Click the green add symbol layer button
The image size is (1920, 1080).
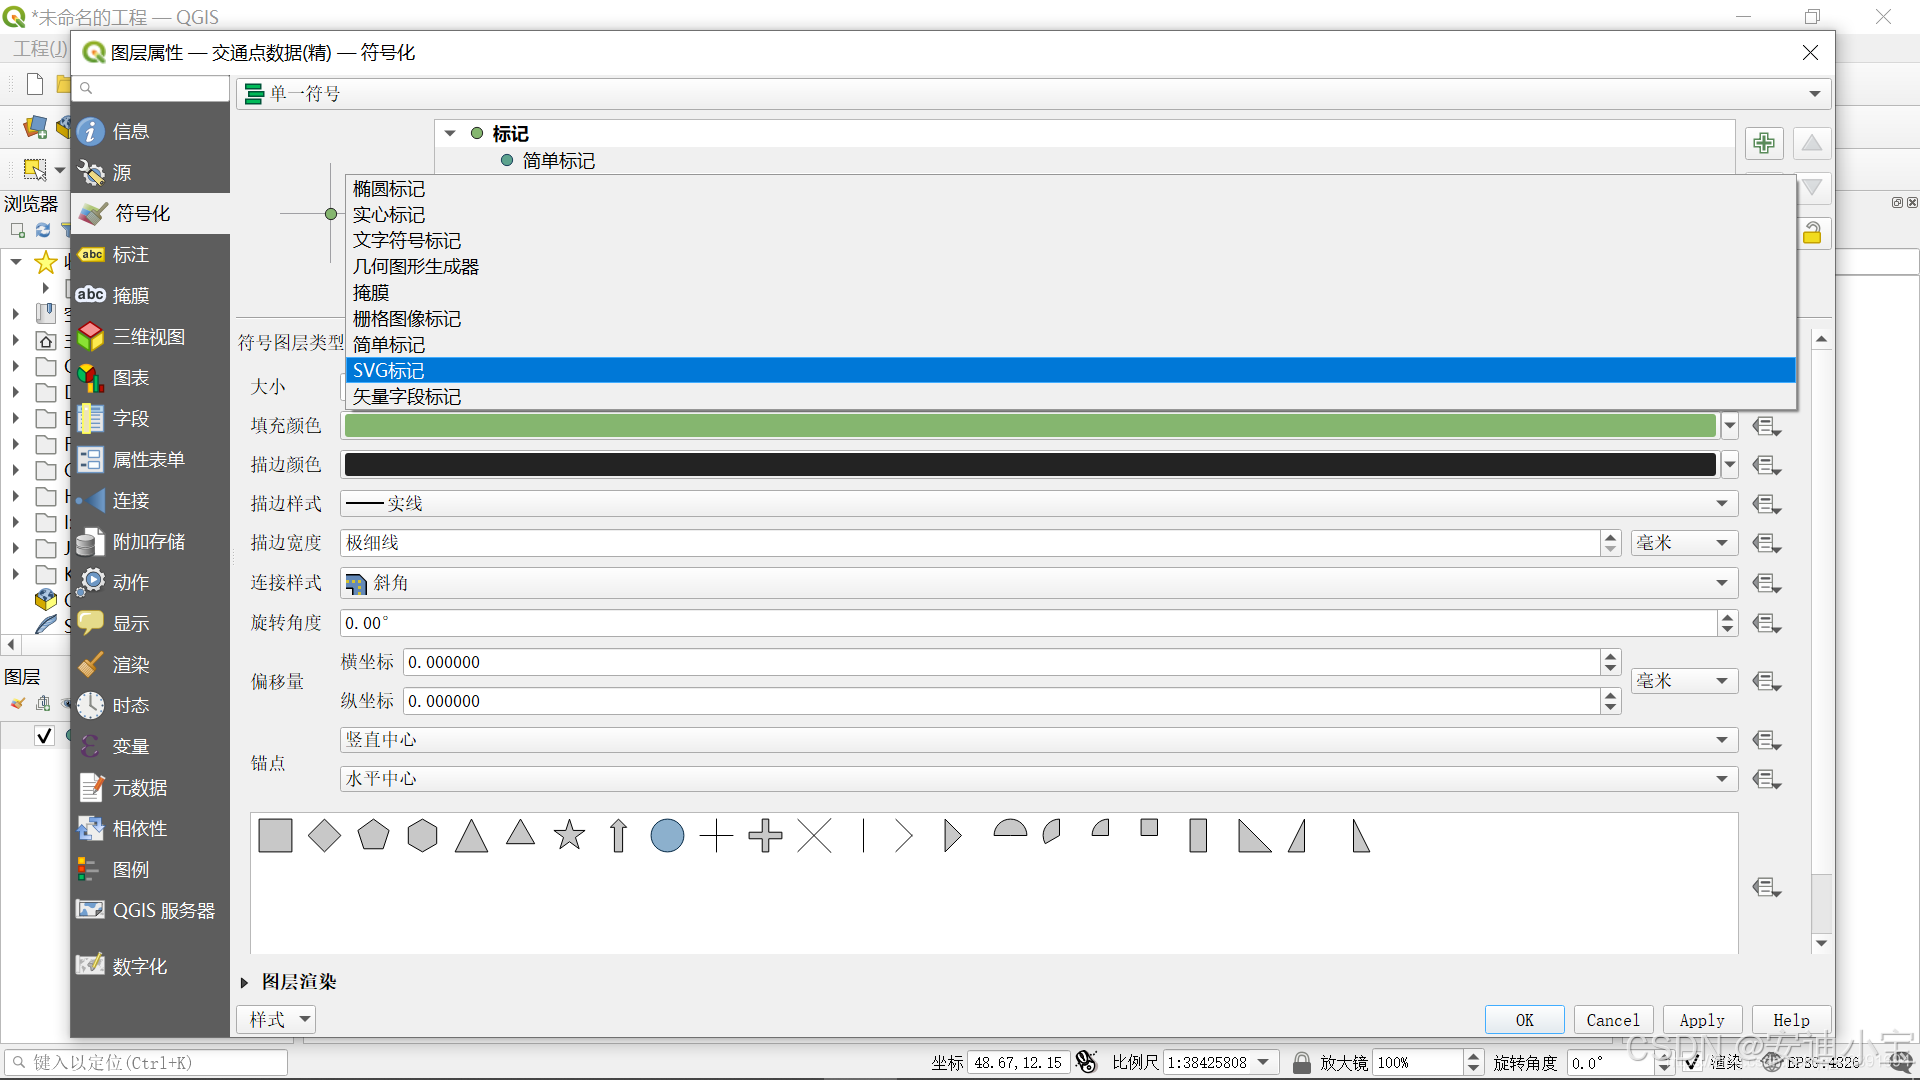[1764, 143]
